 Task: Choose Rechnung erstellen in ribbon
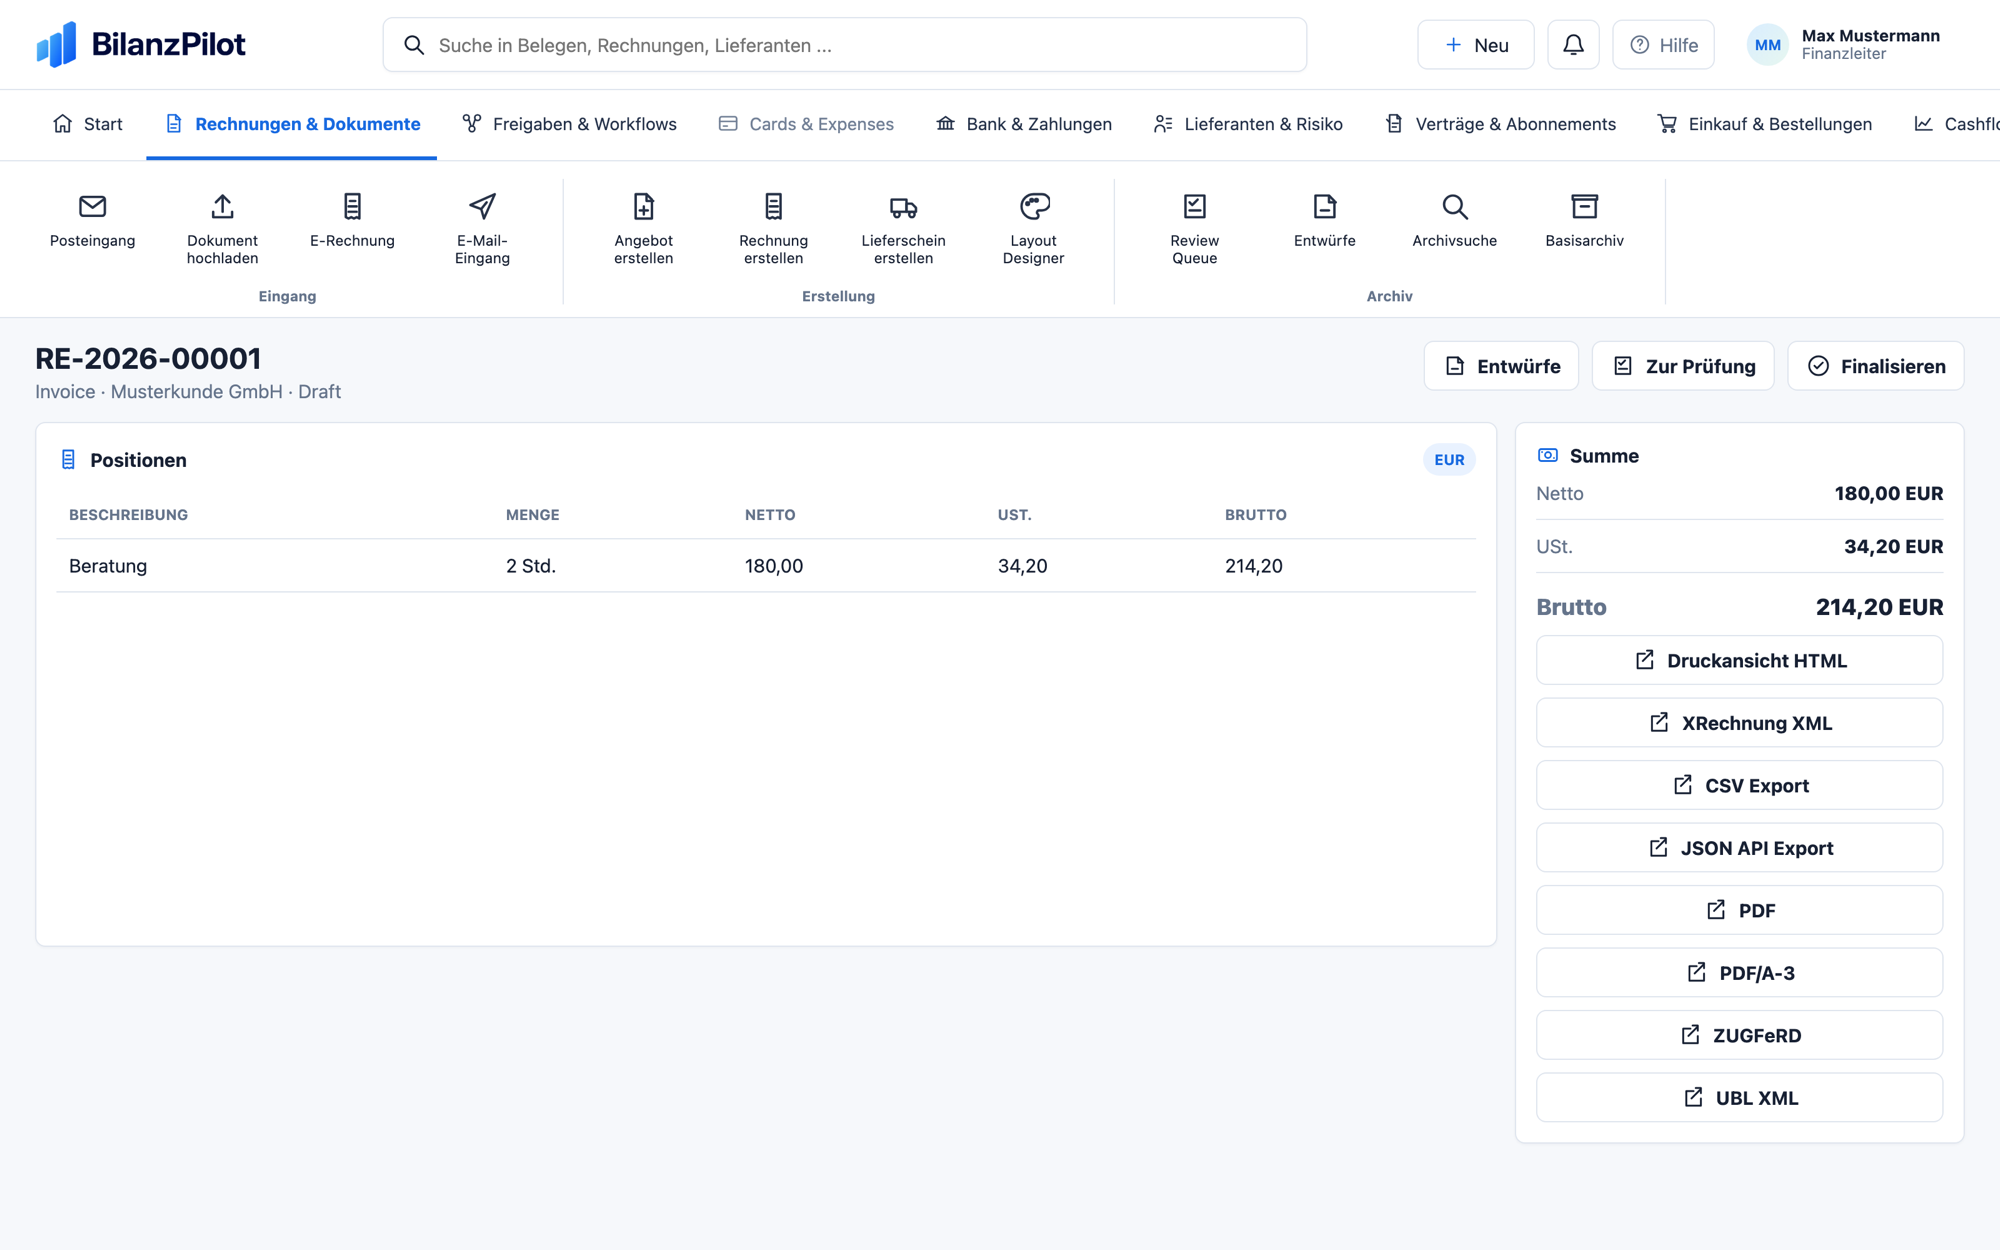(773, 229)
